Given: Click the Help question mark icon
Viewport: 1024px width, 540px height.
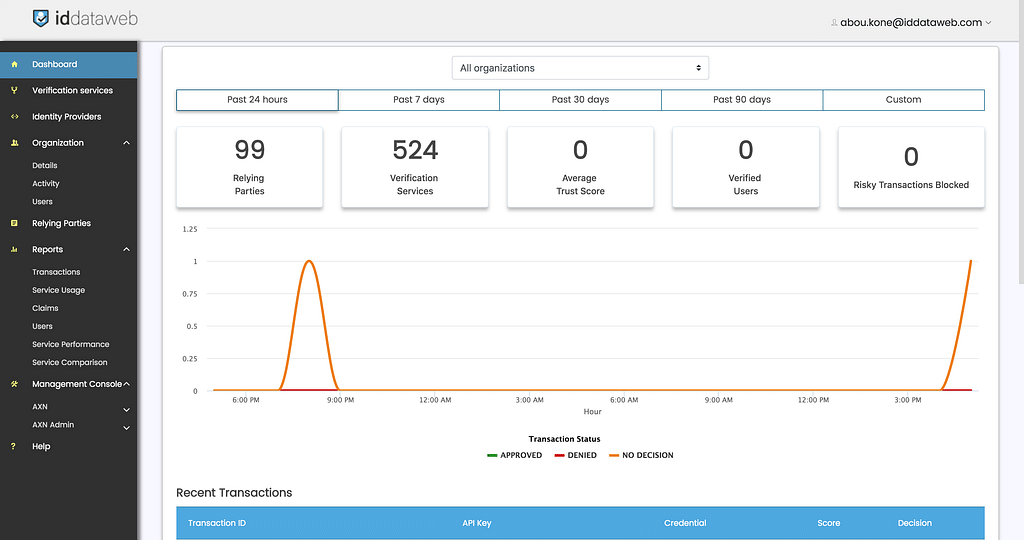Looking at the screenshot, I should click(14, 447).
